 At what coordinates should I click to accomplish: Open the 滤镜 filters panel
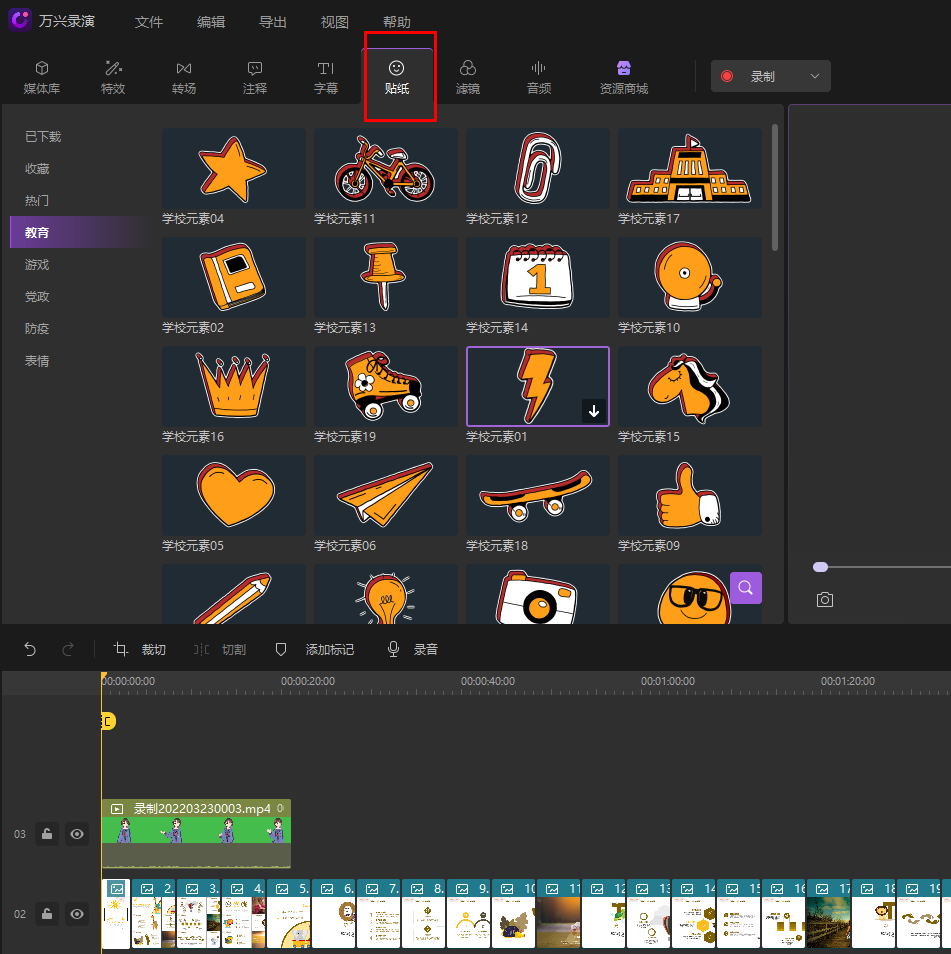(x=467, y=77)
